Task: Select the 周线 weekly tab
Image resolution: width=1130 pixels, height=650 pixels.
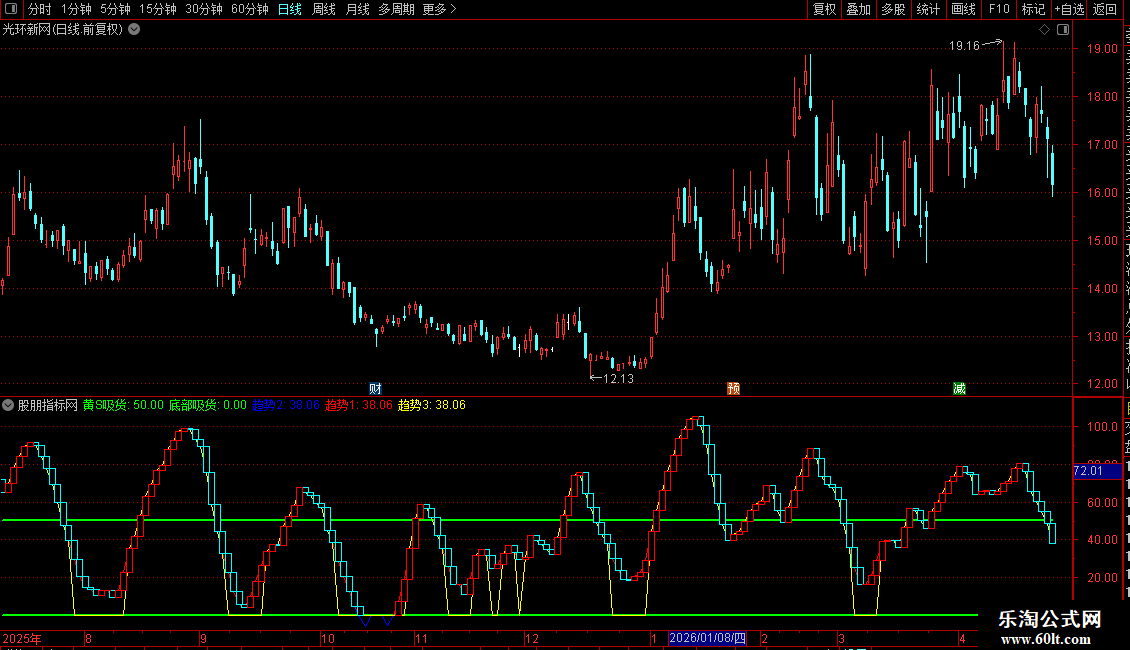Action: pos(324,9)
